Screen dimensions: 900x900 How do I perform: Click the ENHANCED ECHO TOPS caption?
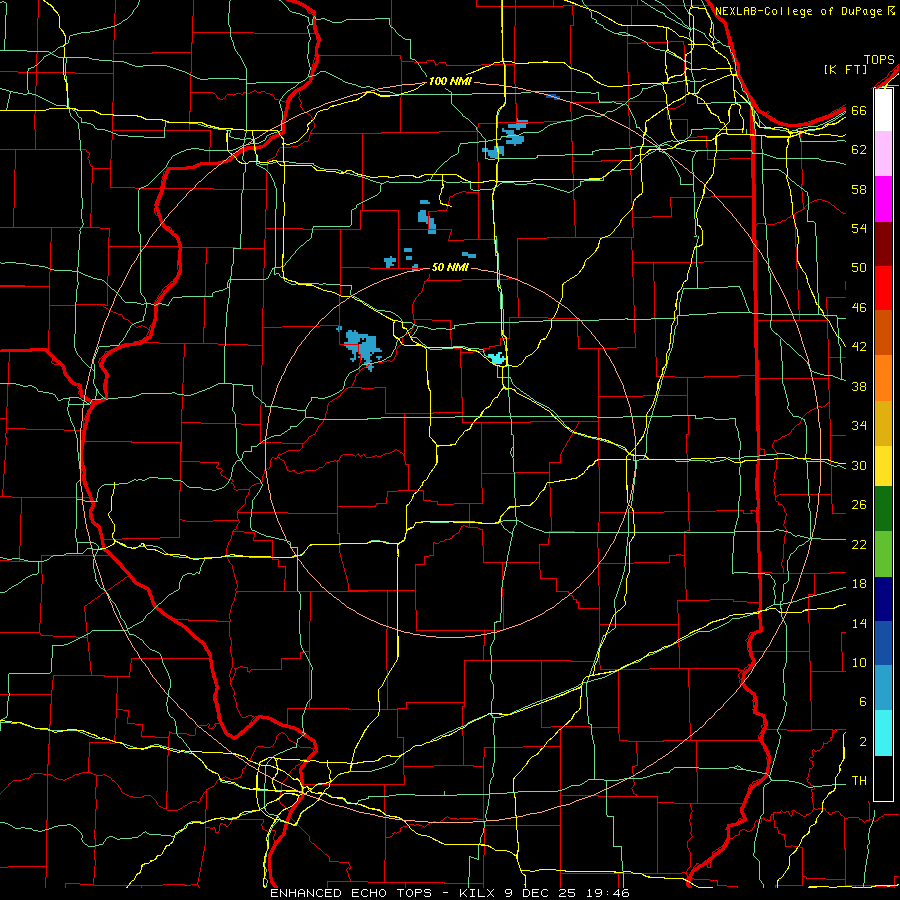351,893
